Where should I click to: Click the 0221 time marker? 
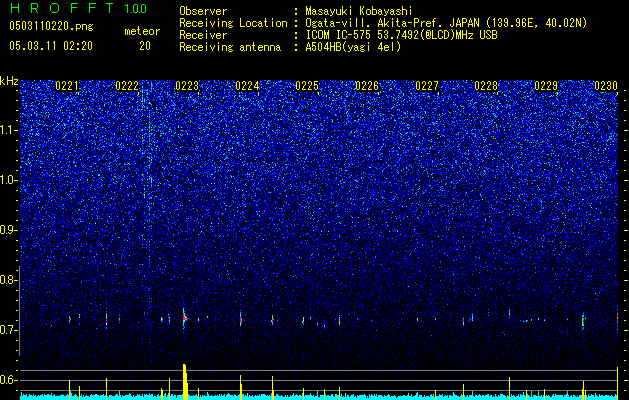click(67, 86)
